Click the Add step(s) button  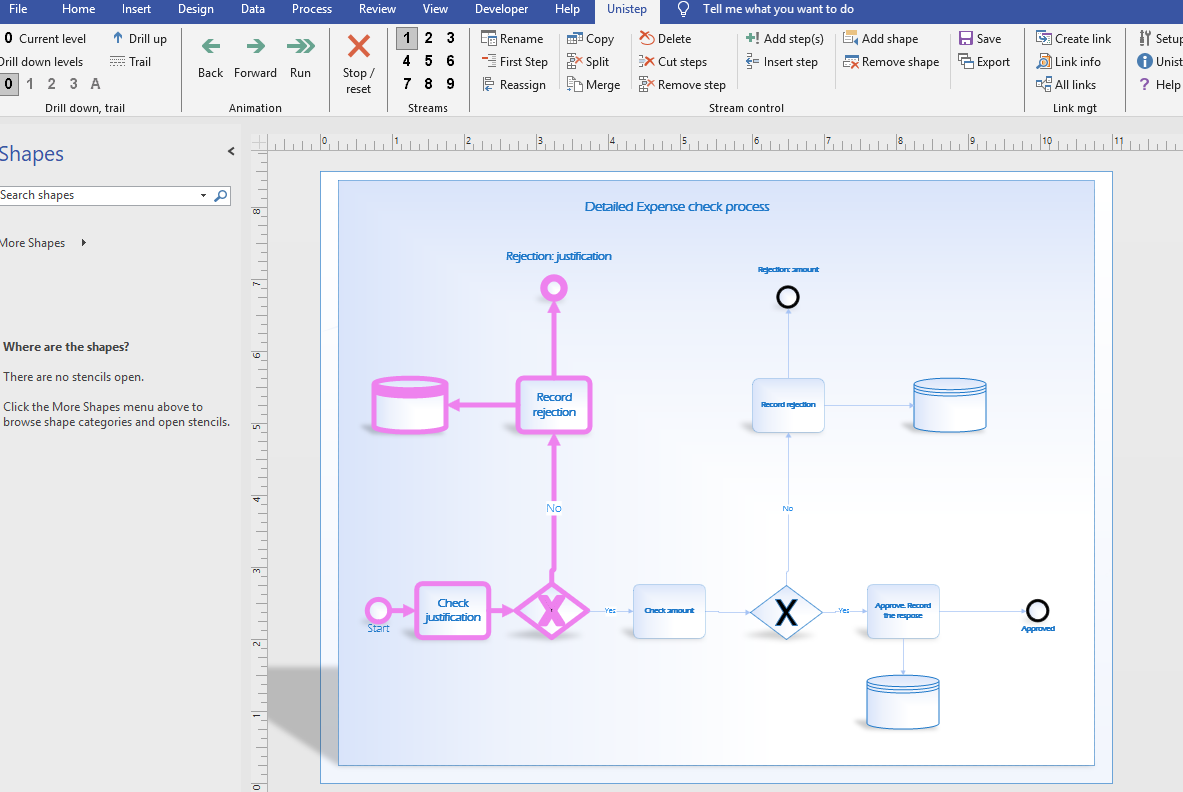(784, 39)
